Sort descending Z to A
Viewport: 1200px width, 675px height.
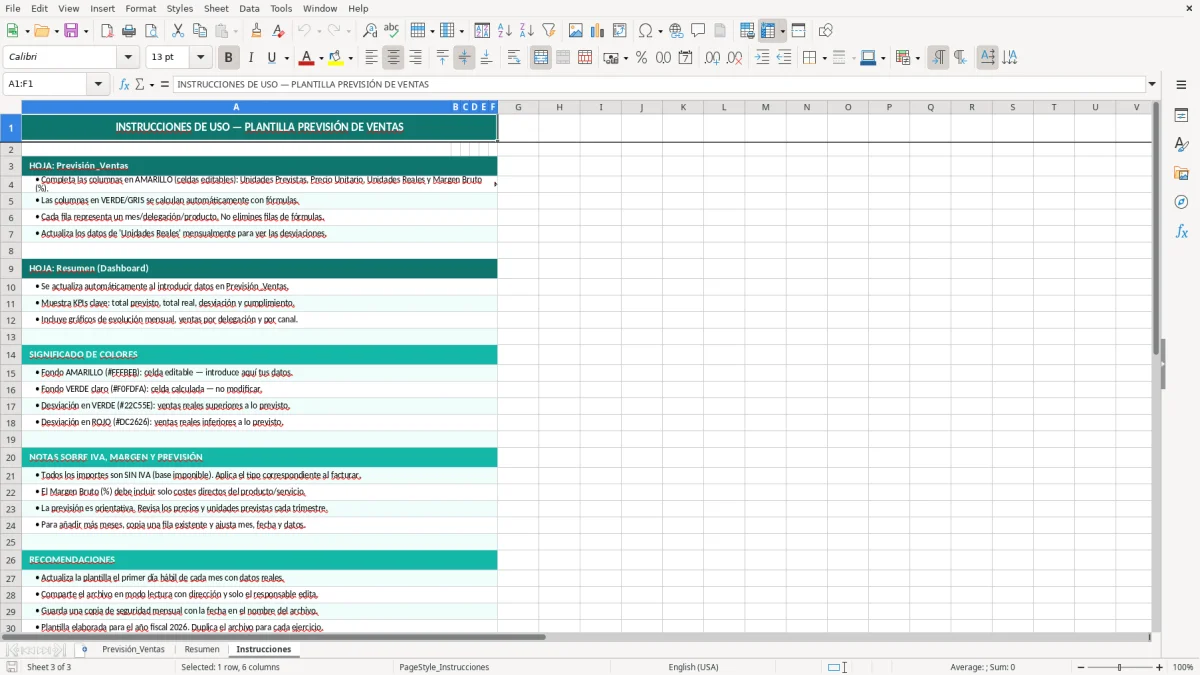[526, 31]
